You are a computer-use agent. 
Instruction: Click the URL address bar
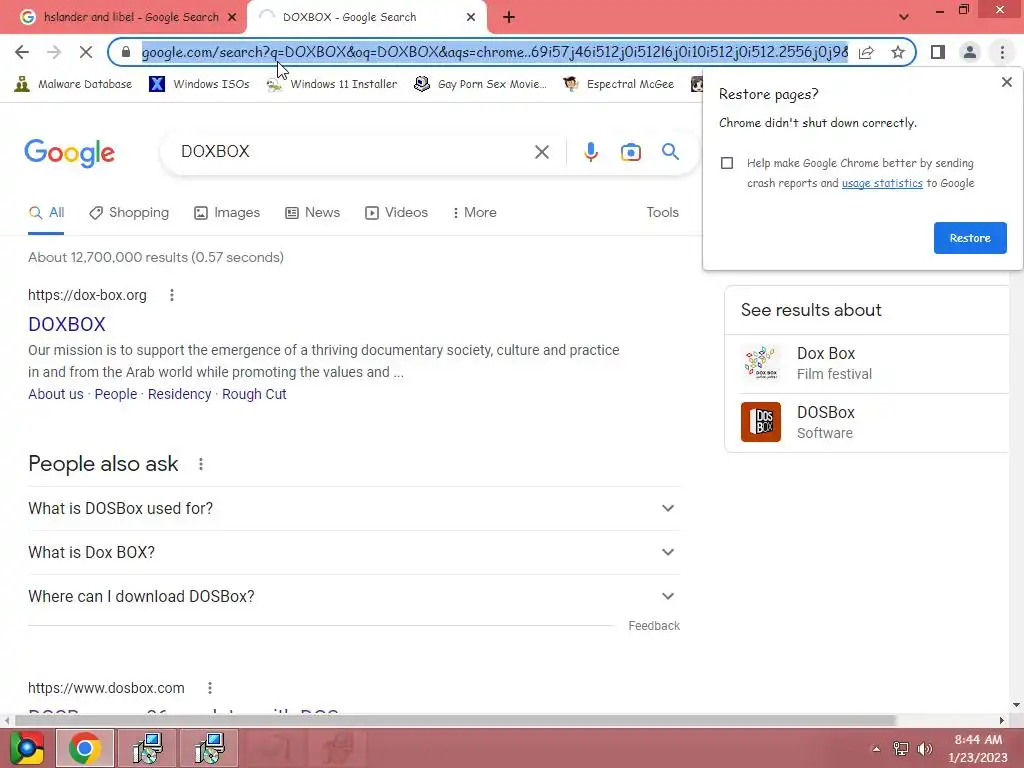494,52
